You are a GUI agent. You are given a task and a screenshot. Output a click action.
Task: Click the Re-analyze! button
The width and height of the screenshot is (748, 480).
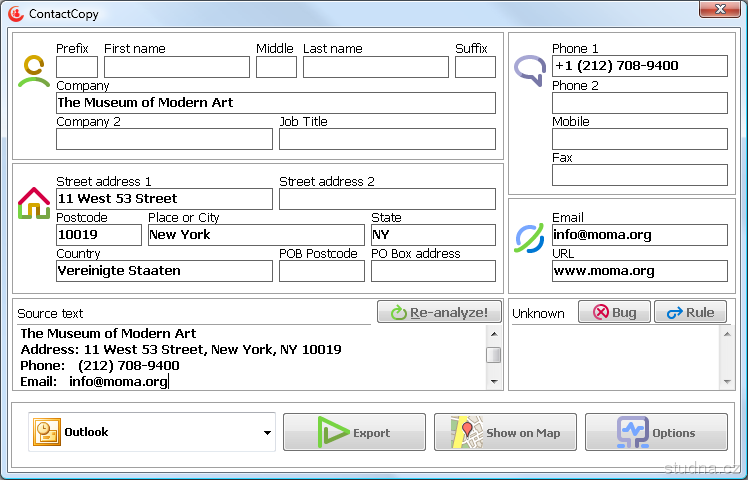(439, 312)
